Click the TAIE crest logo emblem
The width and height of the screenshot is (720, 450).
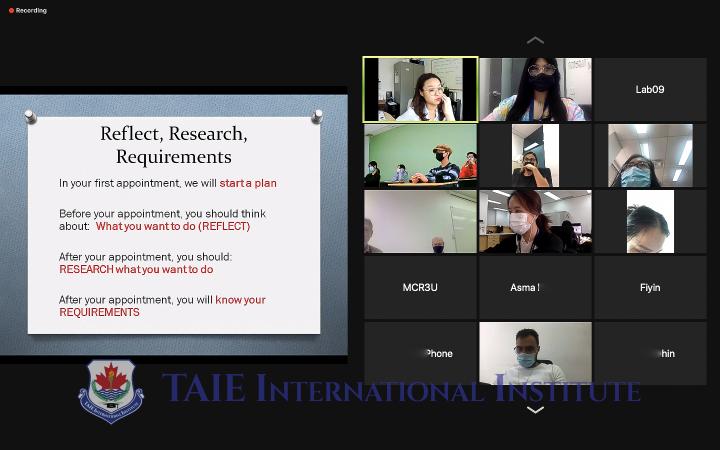click(110, 391)
